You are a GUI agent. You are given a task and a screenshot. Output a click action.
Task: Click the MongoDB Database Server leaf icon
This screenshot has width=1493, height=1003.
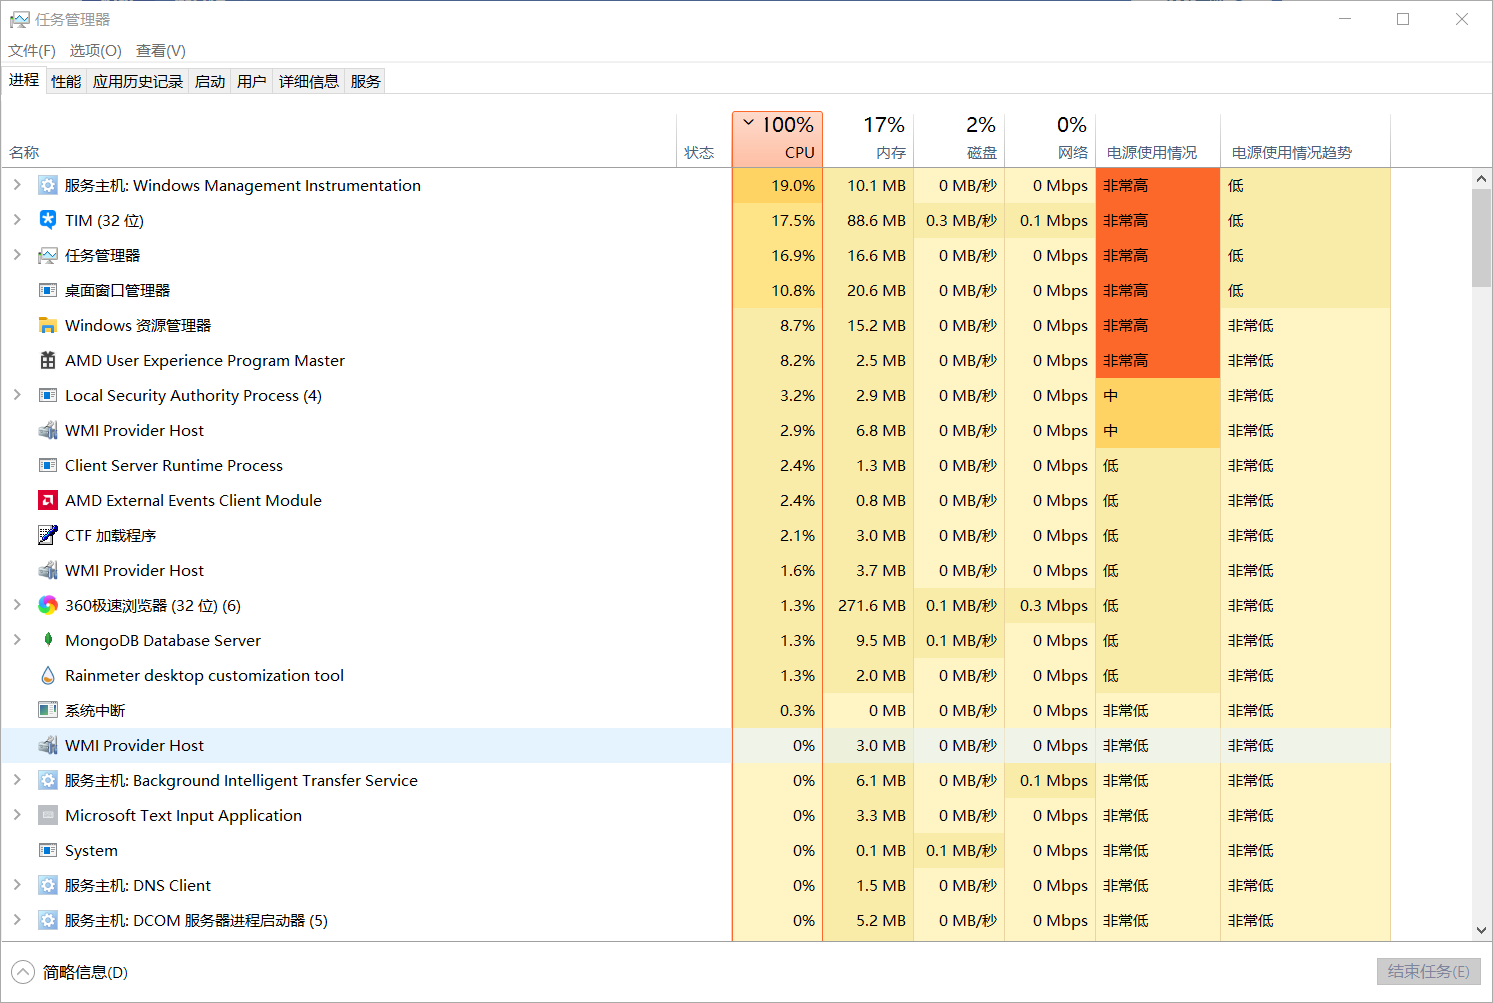pyautogui.click(x=48, y=640)
